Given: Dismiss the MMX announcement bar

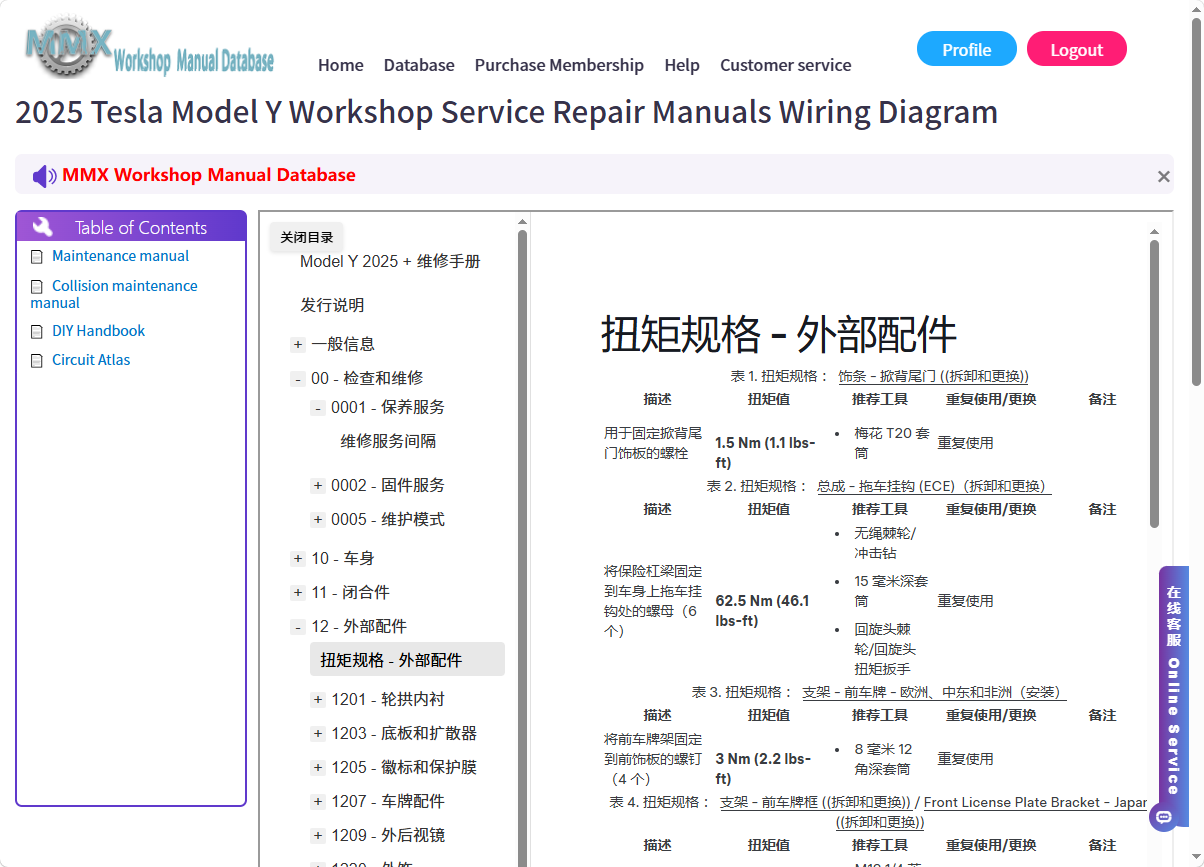Looking at the screenshot, I should 1163,176.
